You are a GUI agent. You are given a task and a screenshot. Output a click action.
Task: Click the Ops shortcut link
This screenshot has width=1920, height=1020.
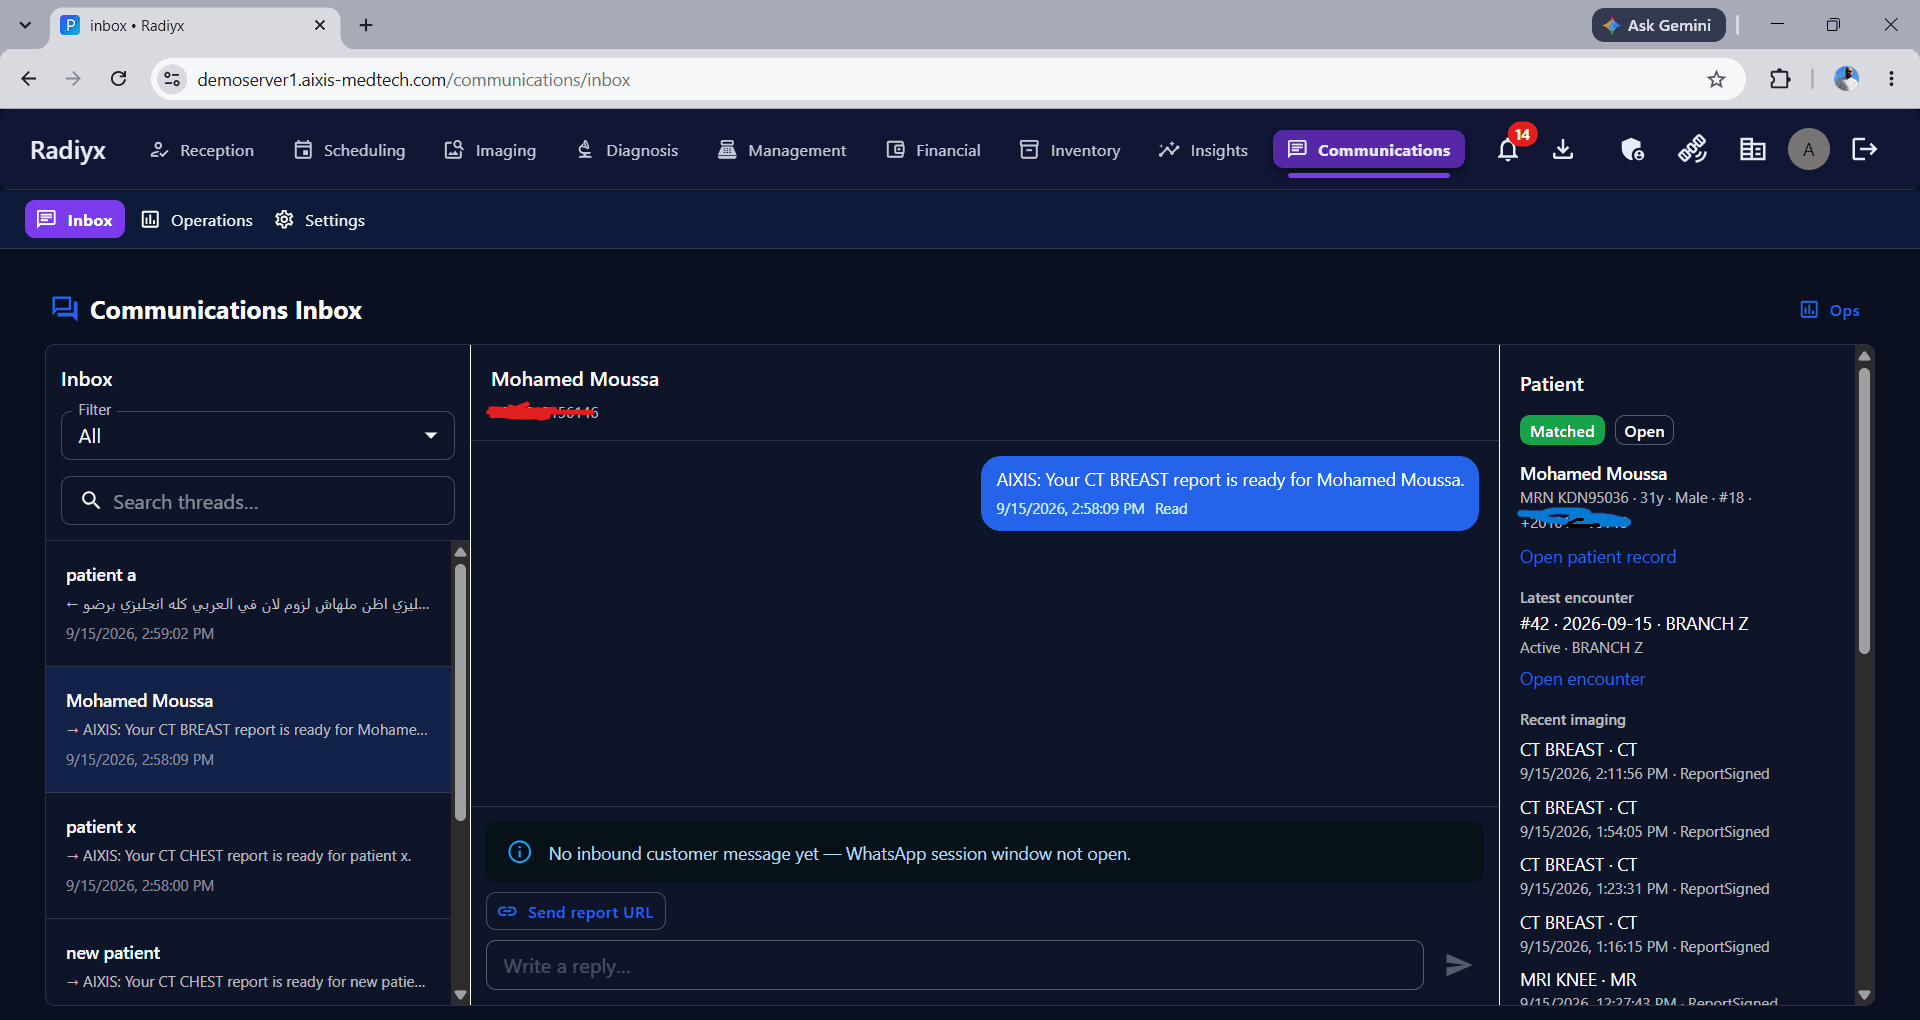coord(1830,310)
